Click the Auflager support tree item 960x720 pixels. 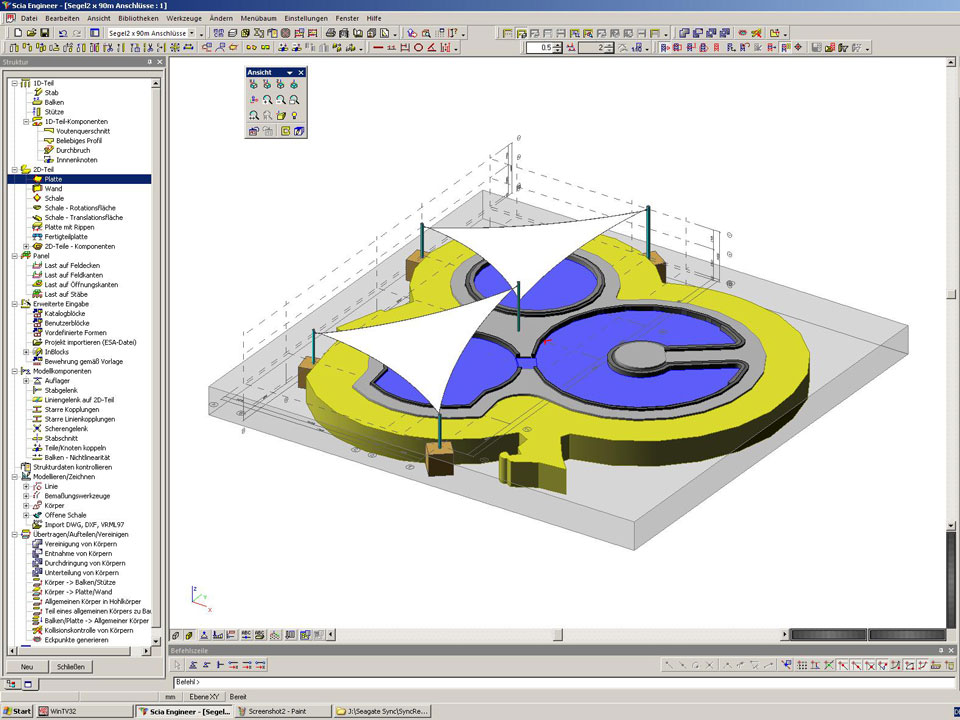coord(58,381)
